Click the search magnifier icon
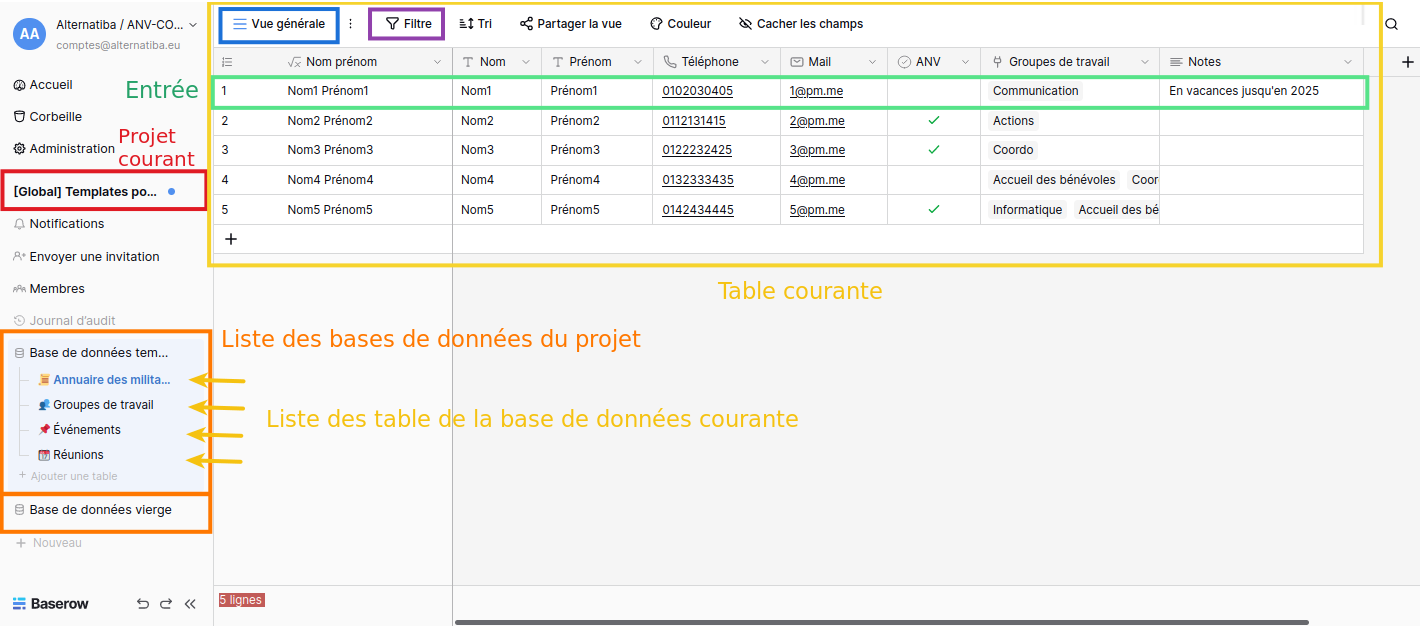Image resolution: width=1420 pixels, height=626 pixels. click(x=1391, y=24)
